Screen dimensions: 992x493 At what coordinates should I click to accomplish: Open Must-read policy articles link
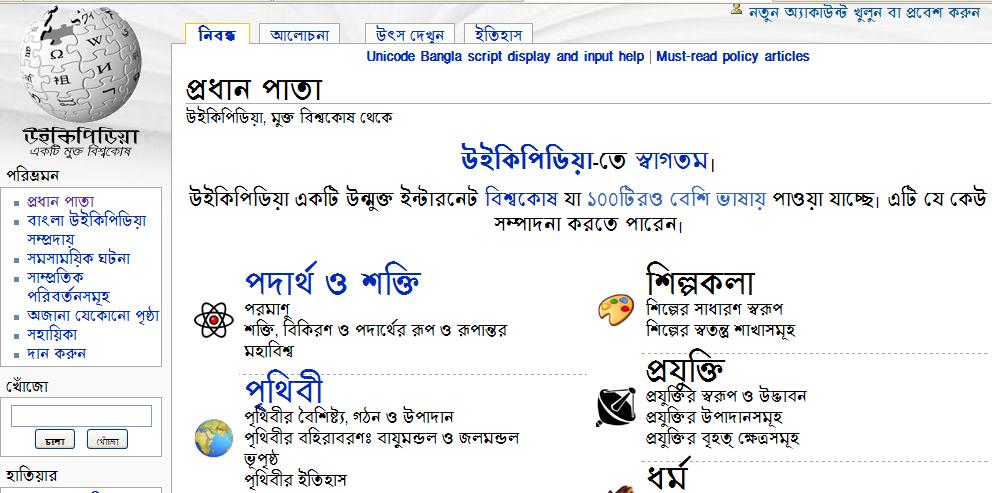(733, 56)
